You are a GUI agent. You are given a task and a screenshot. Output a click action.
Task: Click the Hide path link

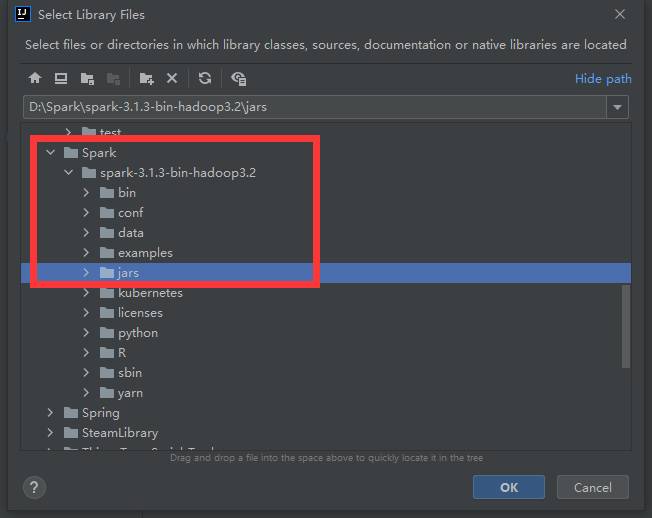[x=603, y=79]
